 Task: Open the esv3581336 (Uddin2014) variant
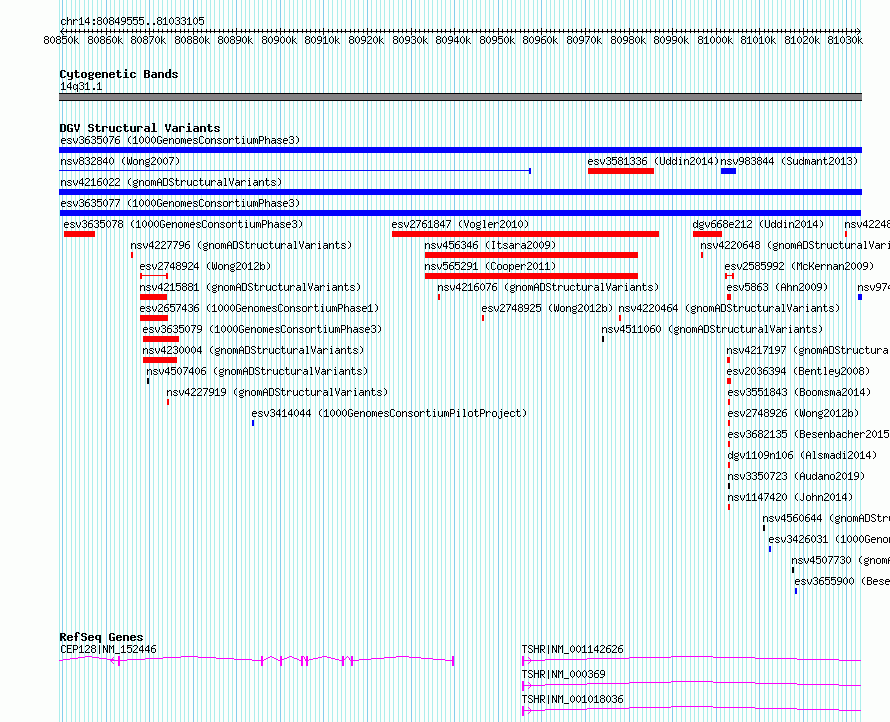click(x=653, y=161)
